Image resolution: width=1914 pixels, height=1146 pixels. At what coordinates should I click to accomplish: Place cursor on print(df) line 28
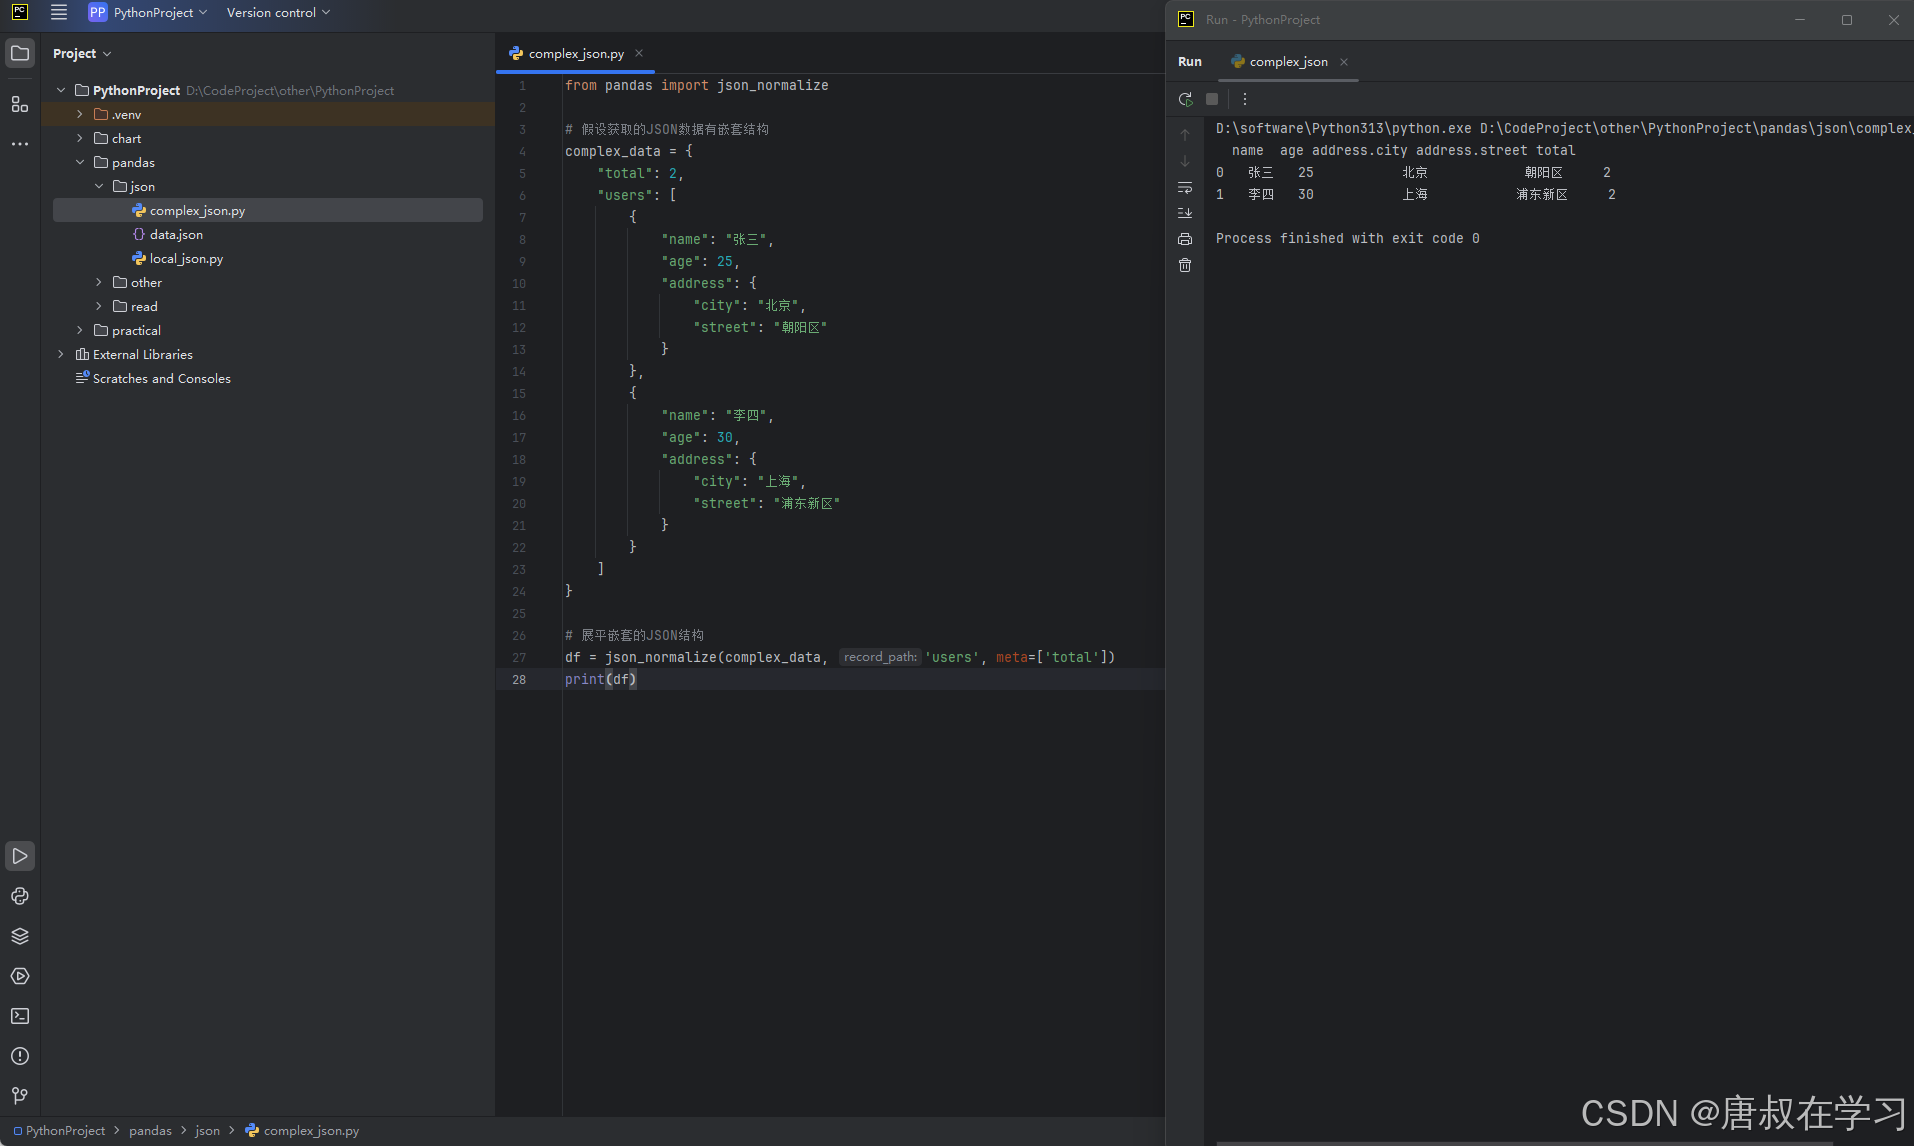(x=601, y=679)
